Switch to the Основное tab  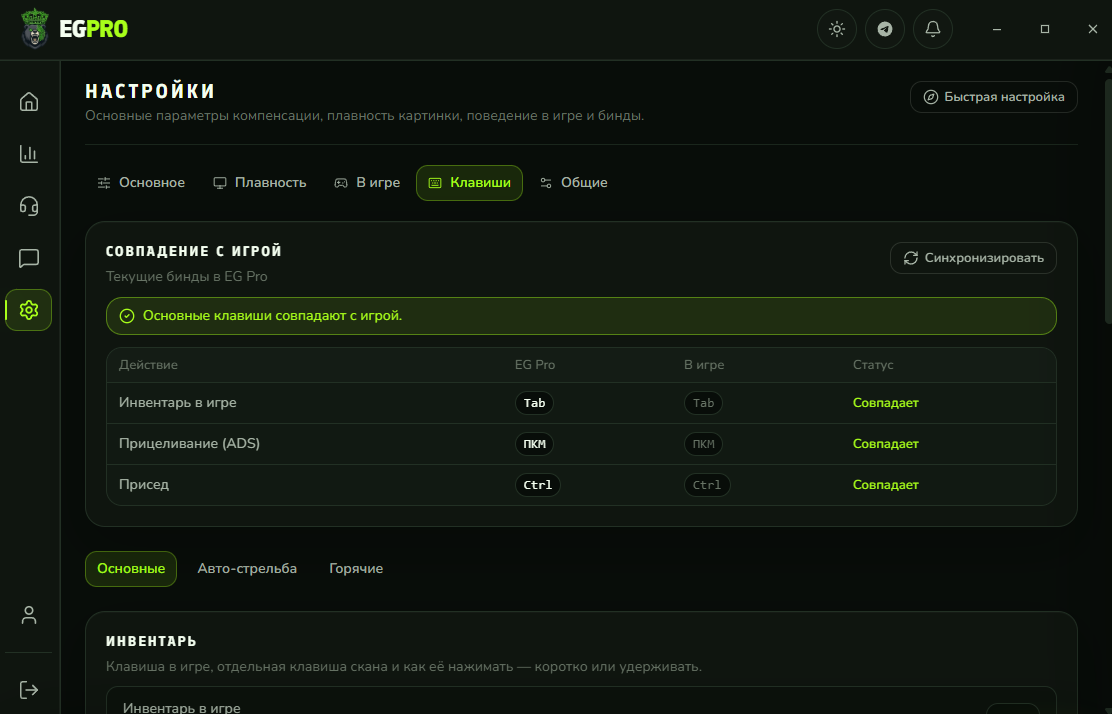141,183
